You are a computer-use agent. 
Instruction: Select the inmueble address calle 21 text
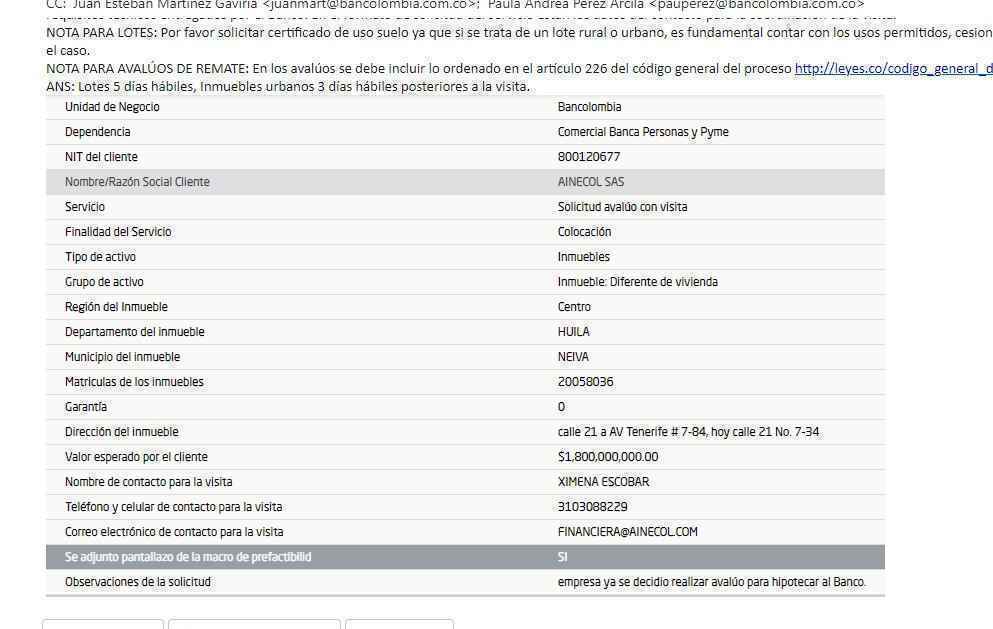click(688, 432)
